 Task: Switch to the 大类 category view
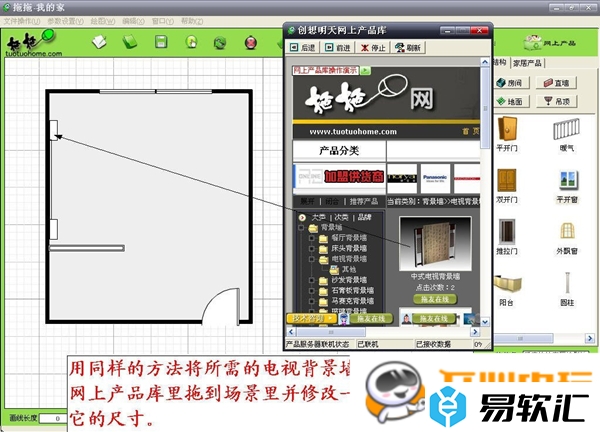(318, 217)
